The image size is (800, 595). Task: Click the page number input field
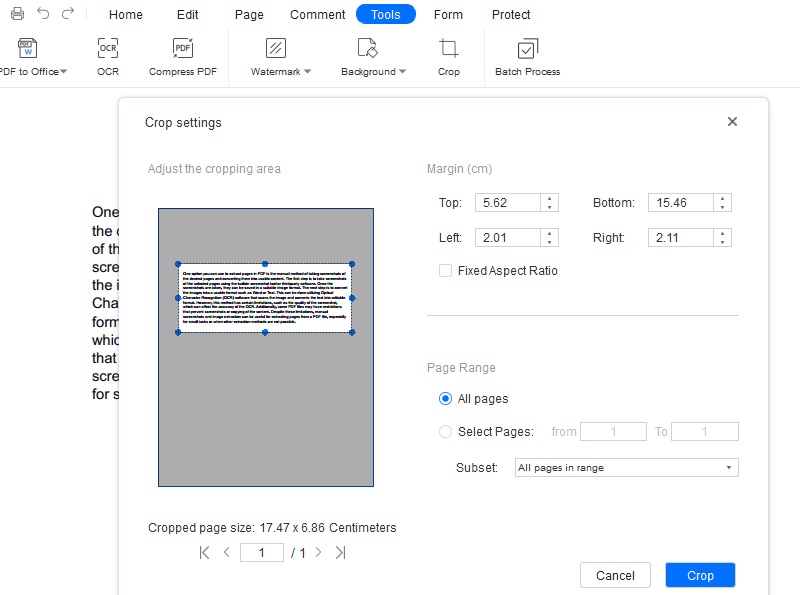tap(261, 551)
